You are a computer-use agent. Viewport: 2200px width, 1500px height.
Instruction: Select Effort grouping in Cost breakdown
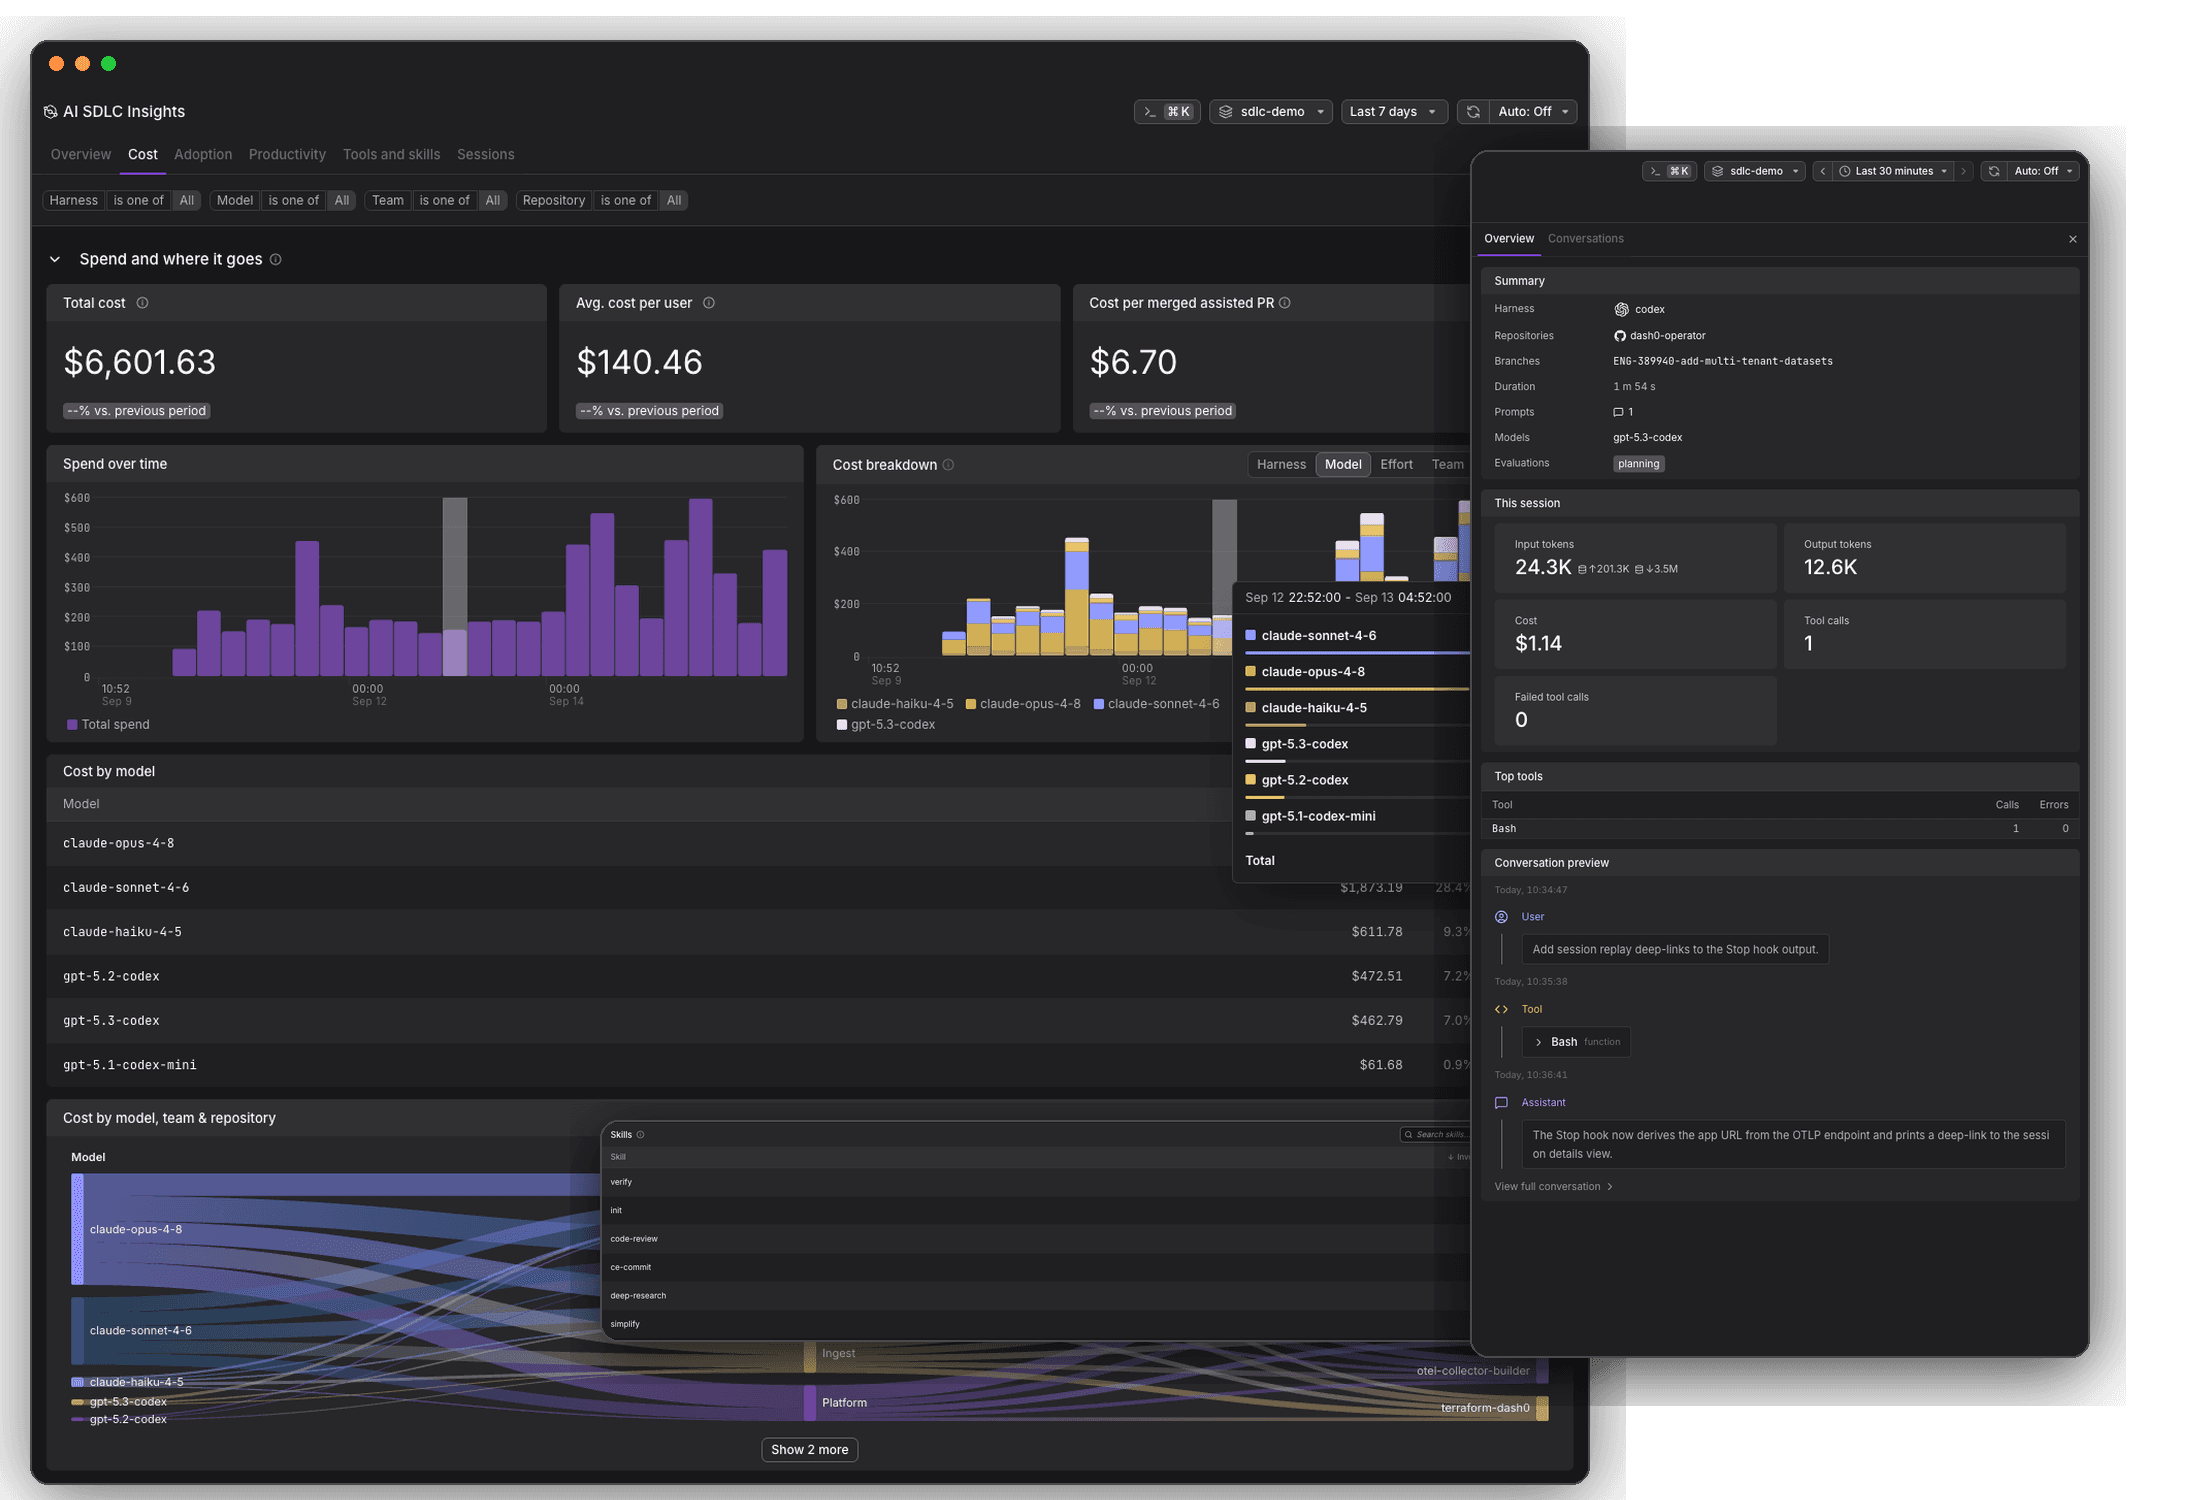click(x=1396, y=465)
